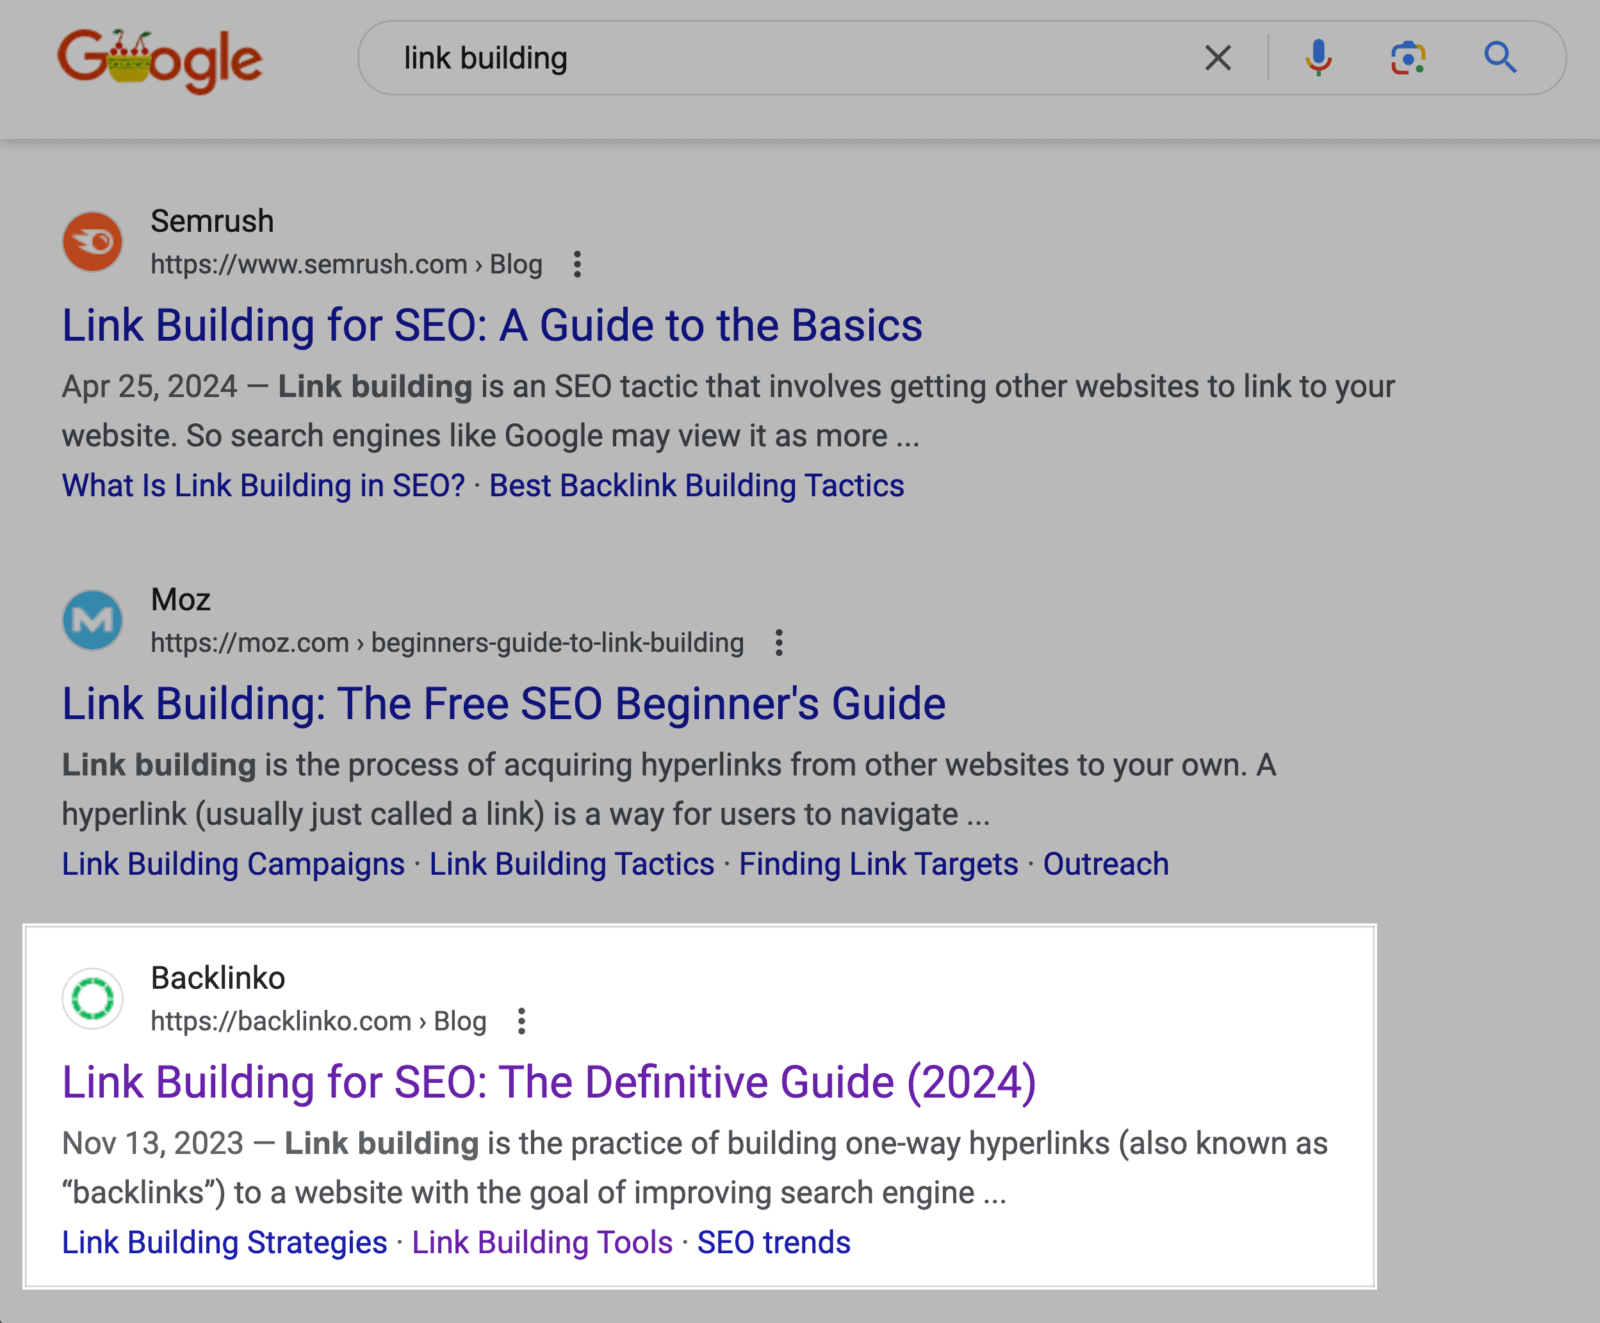The height and width of the screenshot is (1323, 1600).
Task: Open 'Link Building: The Free SEO Beginner's Guide'
Action: 504,703
